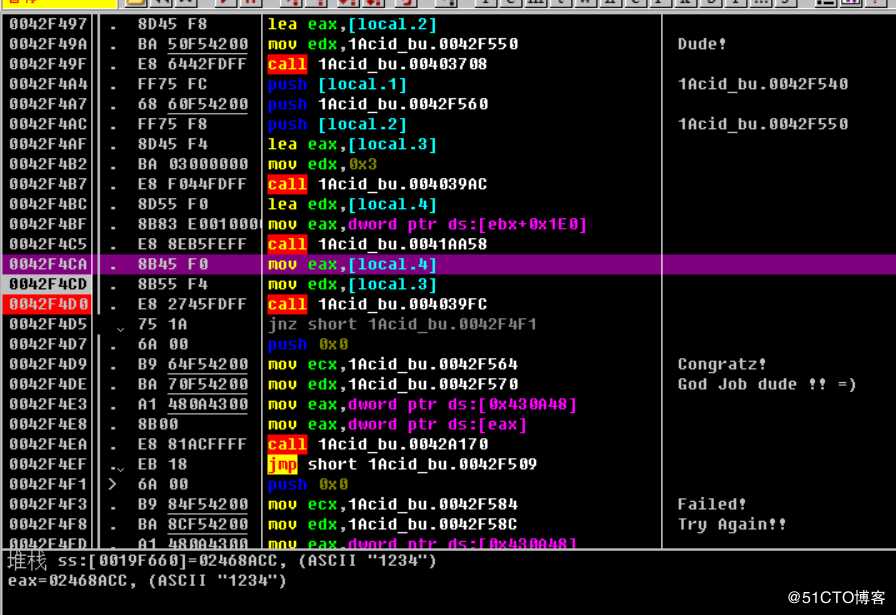
Task: Click address cell 0042F4EF
Action: pyautogui.click(x=48, y=465)
